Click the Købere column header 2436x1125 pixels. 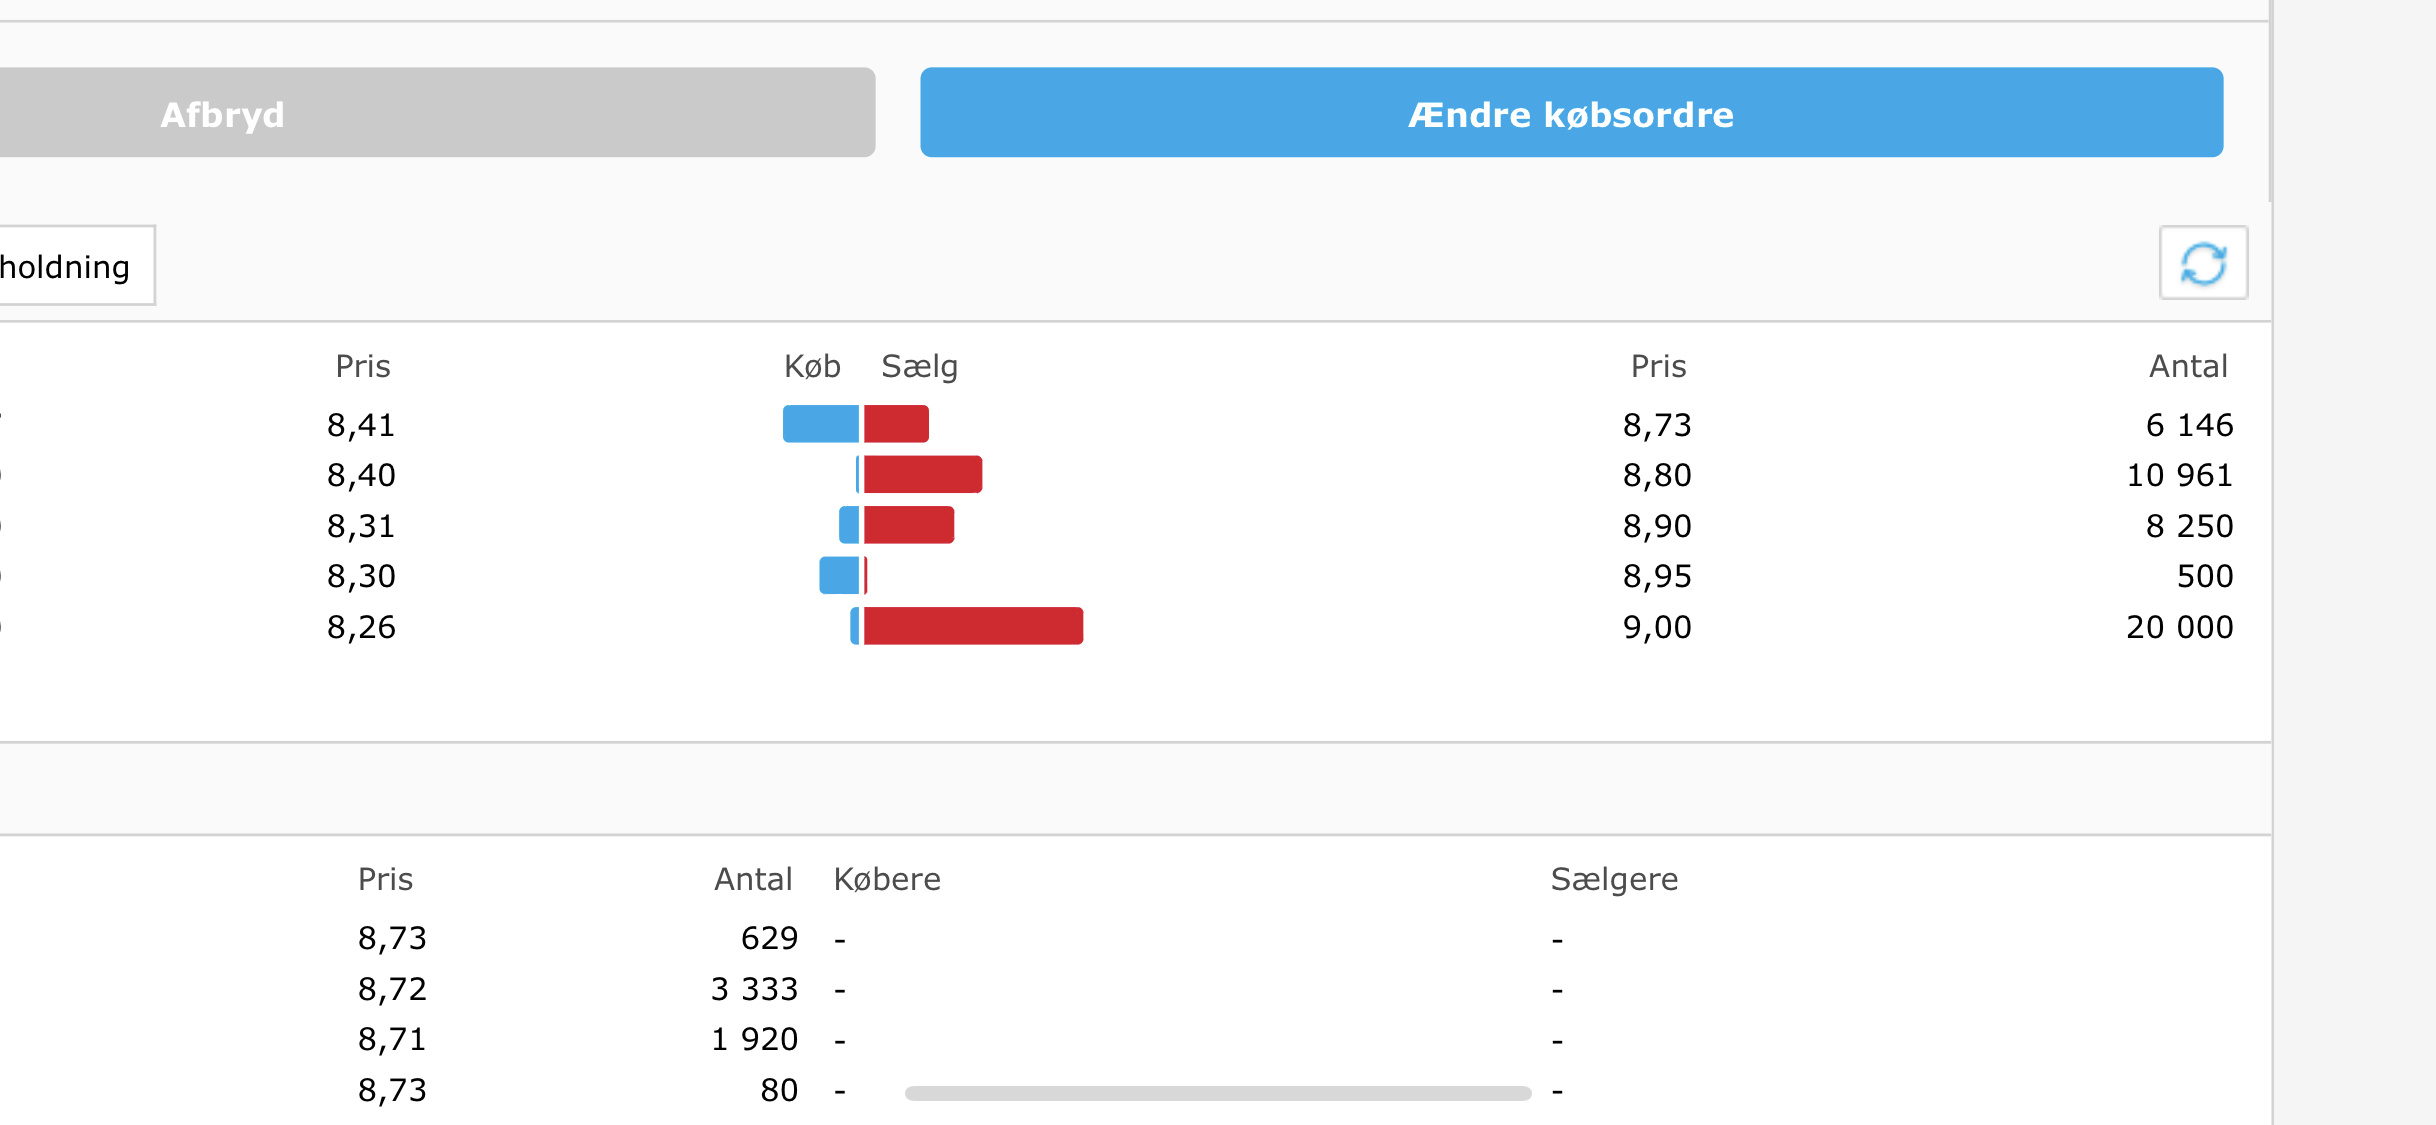coord(887,879)
